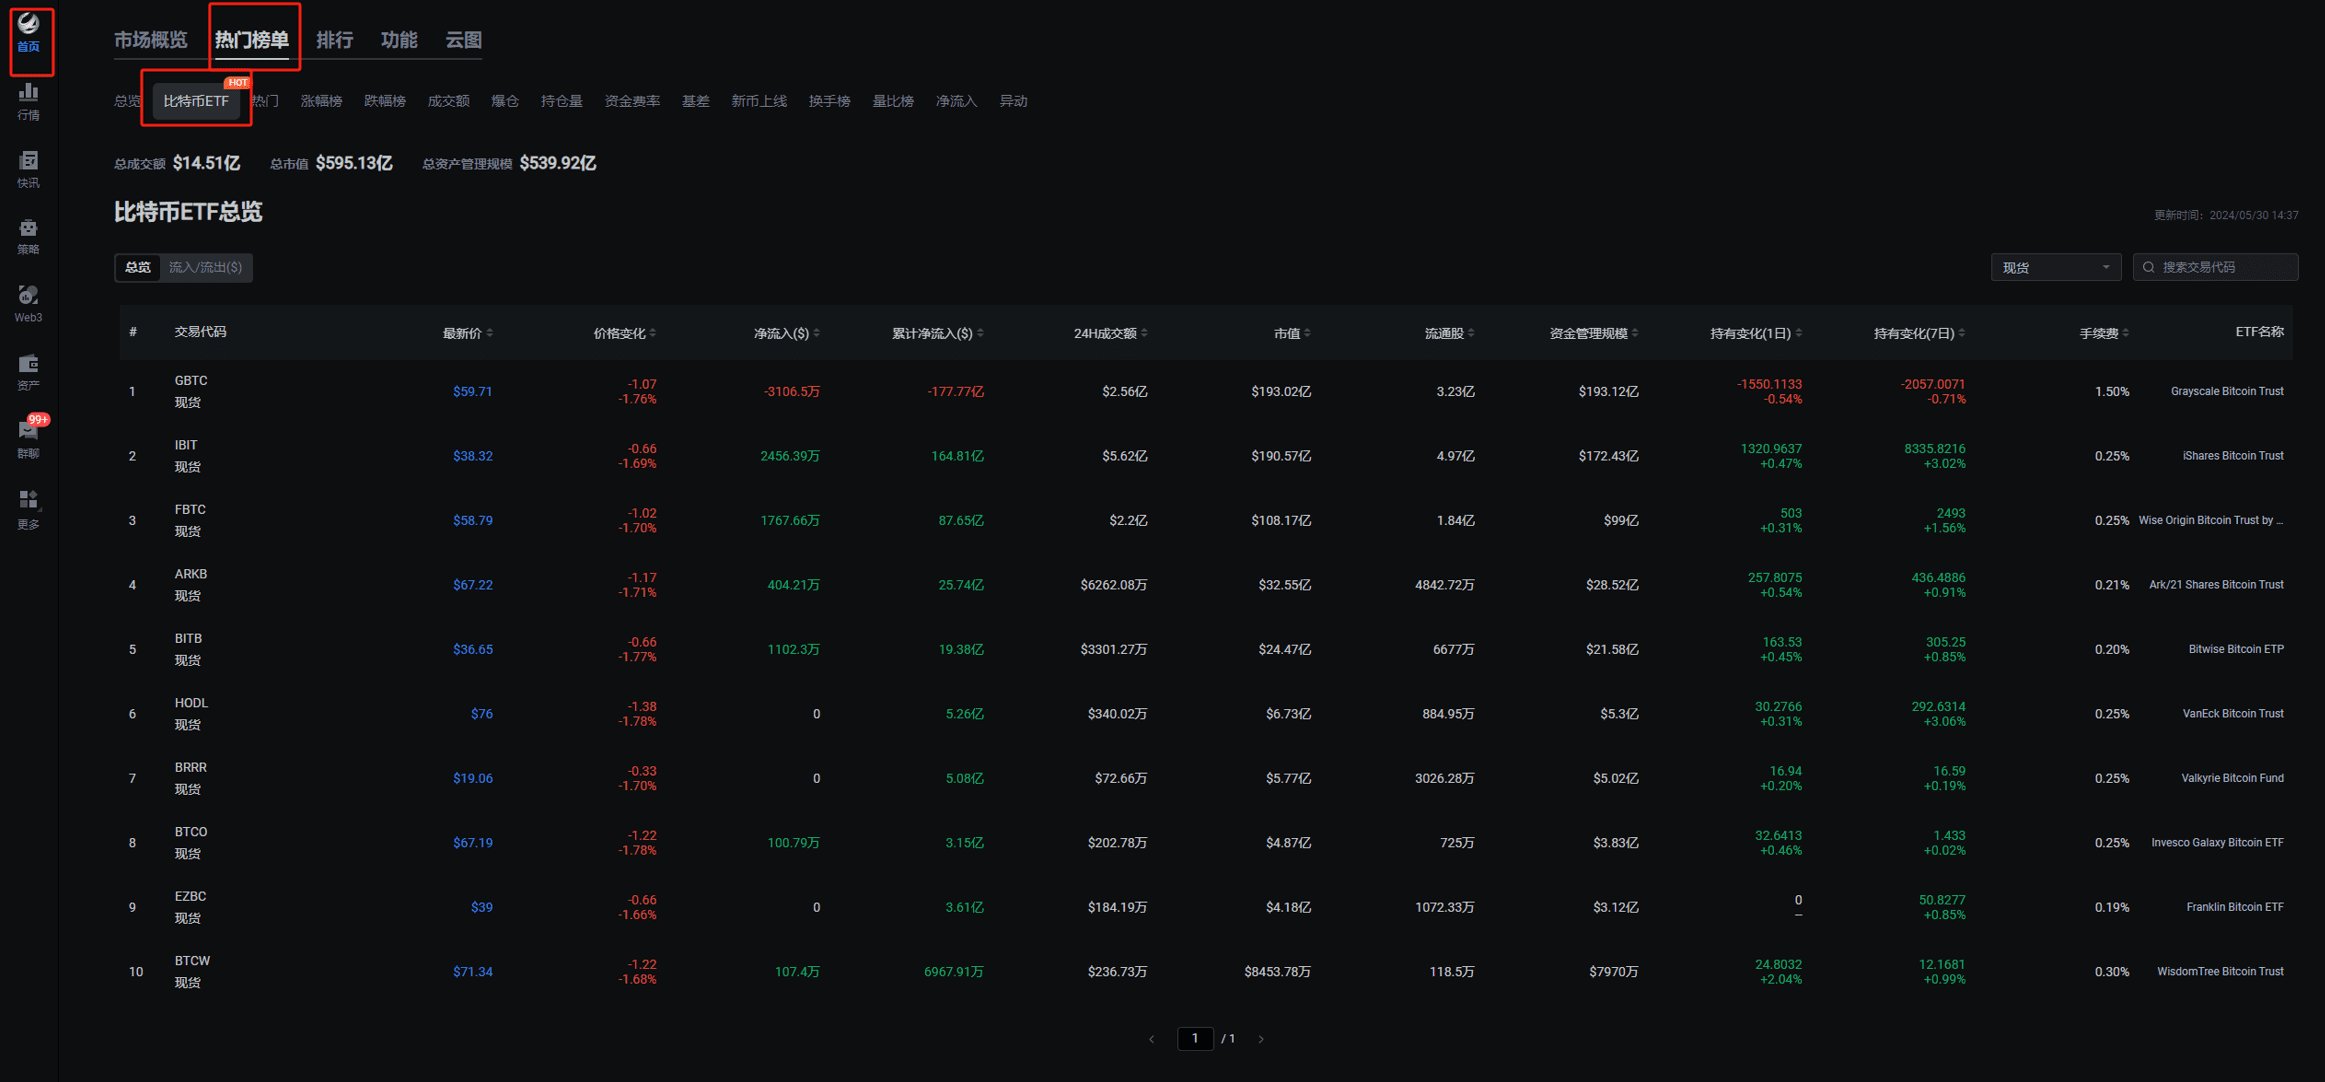
Task: Select the 新币上线 sub-tab
Action: pyautogui.click(x=759, y=101)
